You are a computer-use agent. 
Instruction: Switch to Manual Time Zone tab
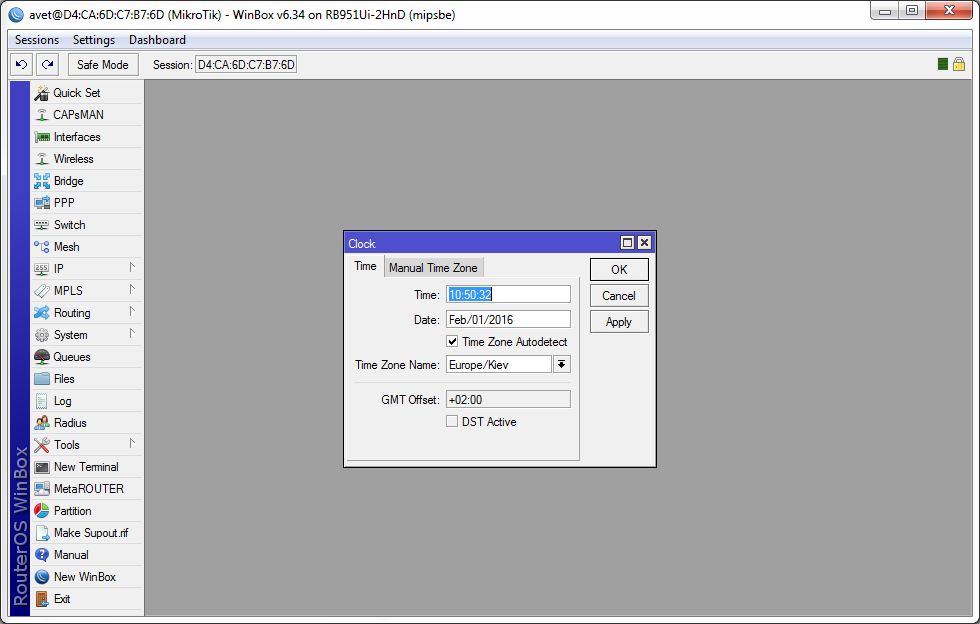pyautogui.click(x=433, y=267)
